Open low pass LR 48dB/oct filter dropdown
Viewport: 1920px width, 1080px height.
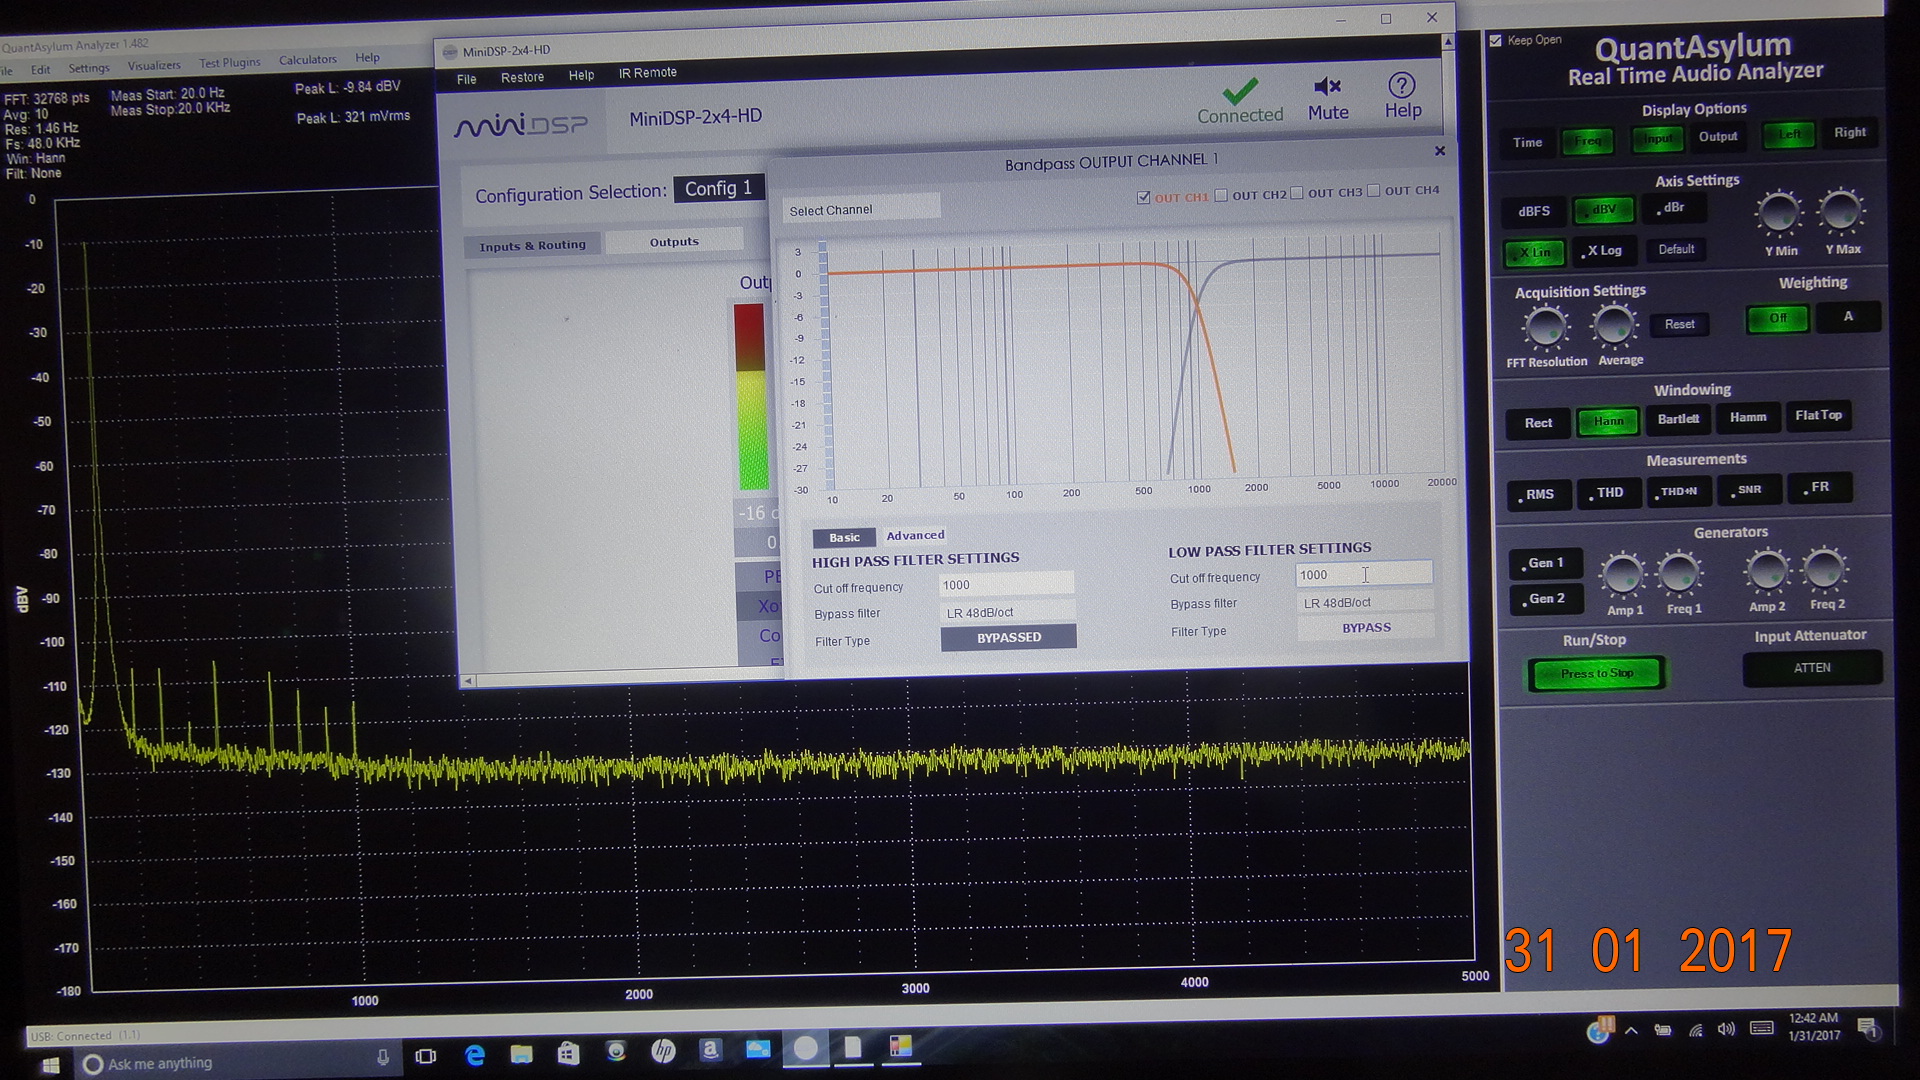tap(1365, 602)
